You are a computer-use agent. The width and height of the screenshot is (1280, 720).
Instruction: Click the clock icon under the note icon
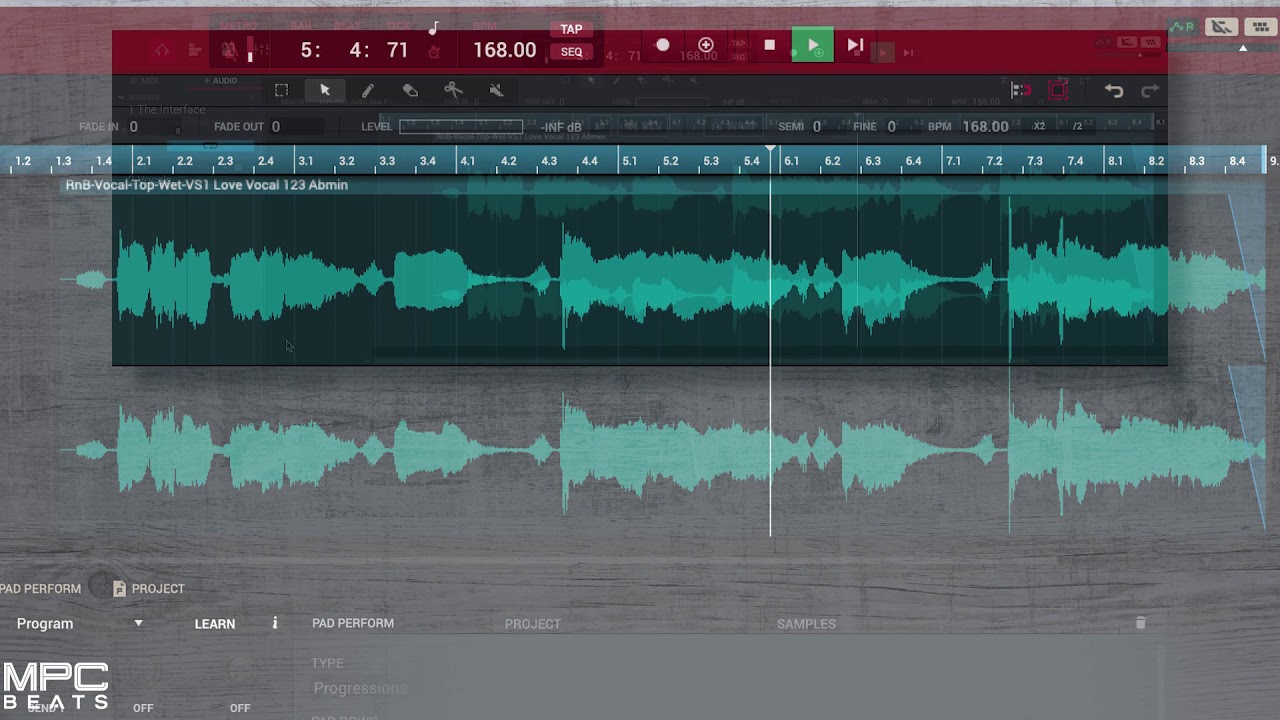434,52
